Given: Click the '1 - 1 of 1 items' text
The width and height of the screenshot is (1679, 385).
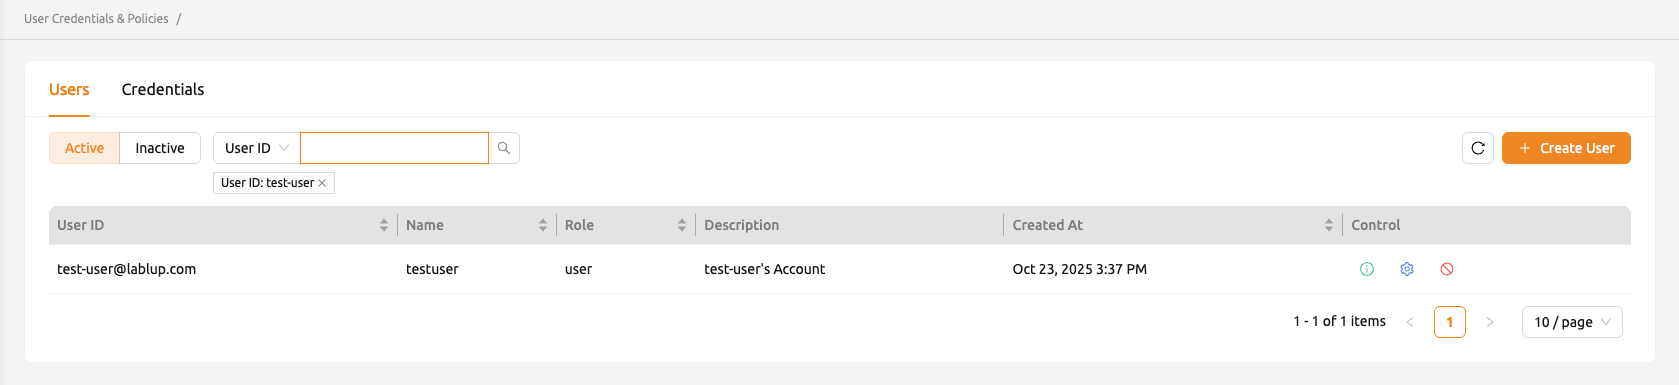Looking at the screenshot, I should tap(1339, 321).
